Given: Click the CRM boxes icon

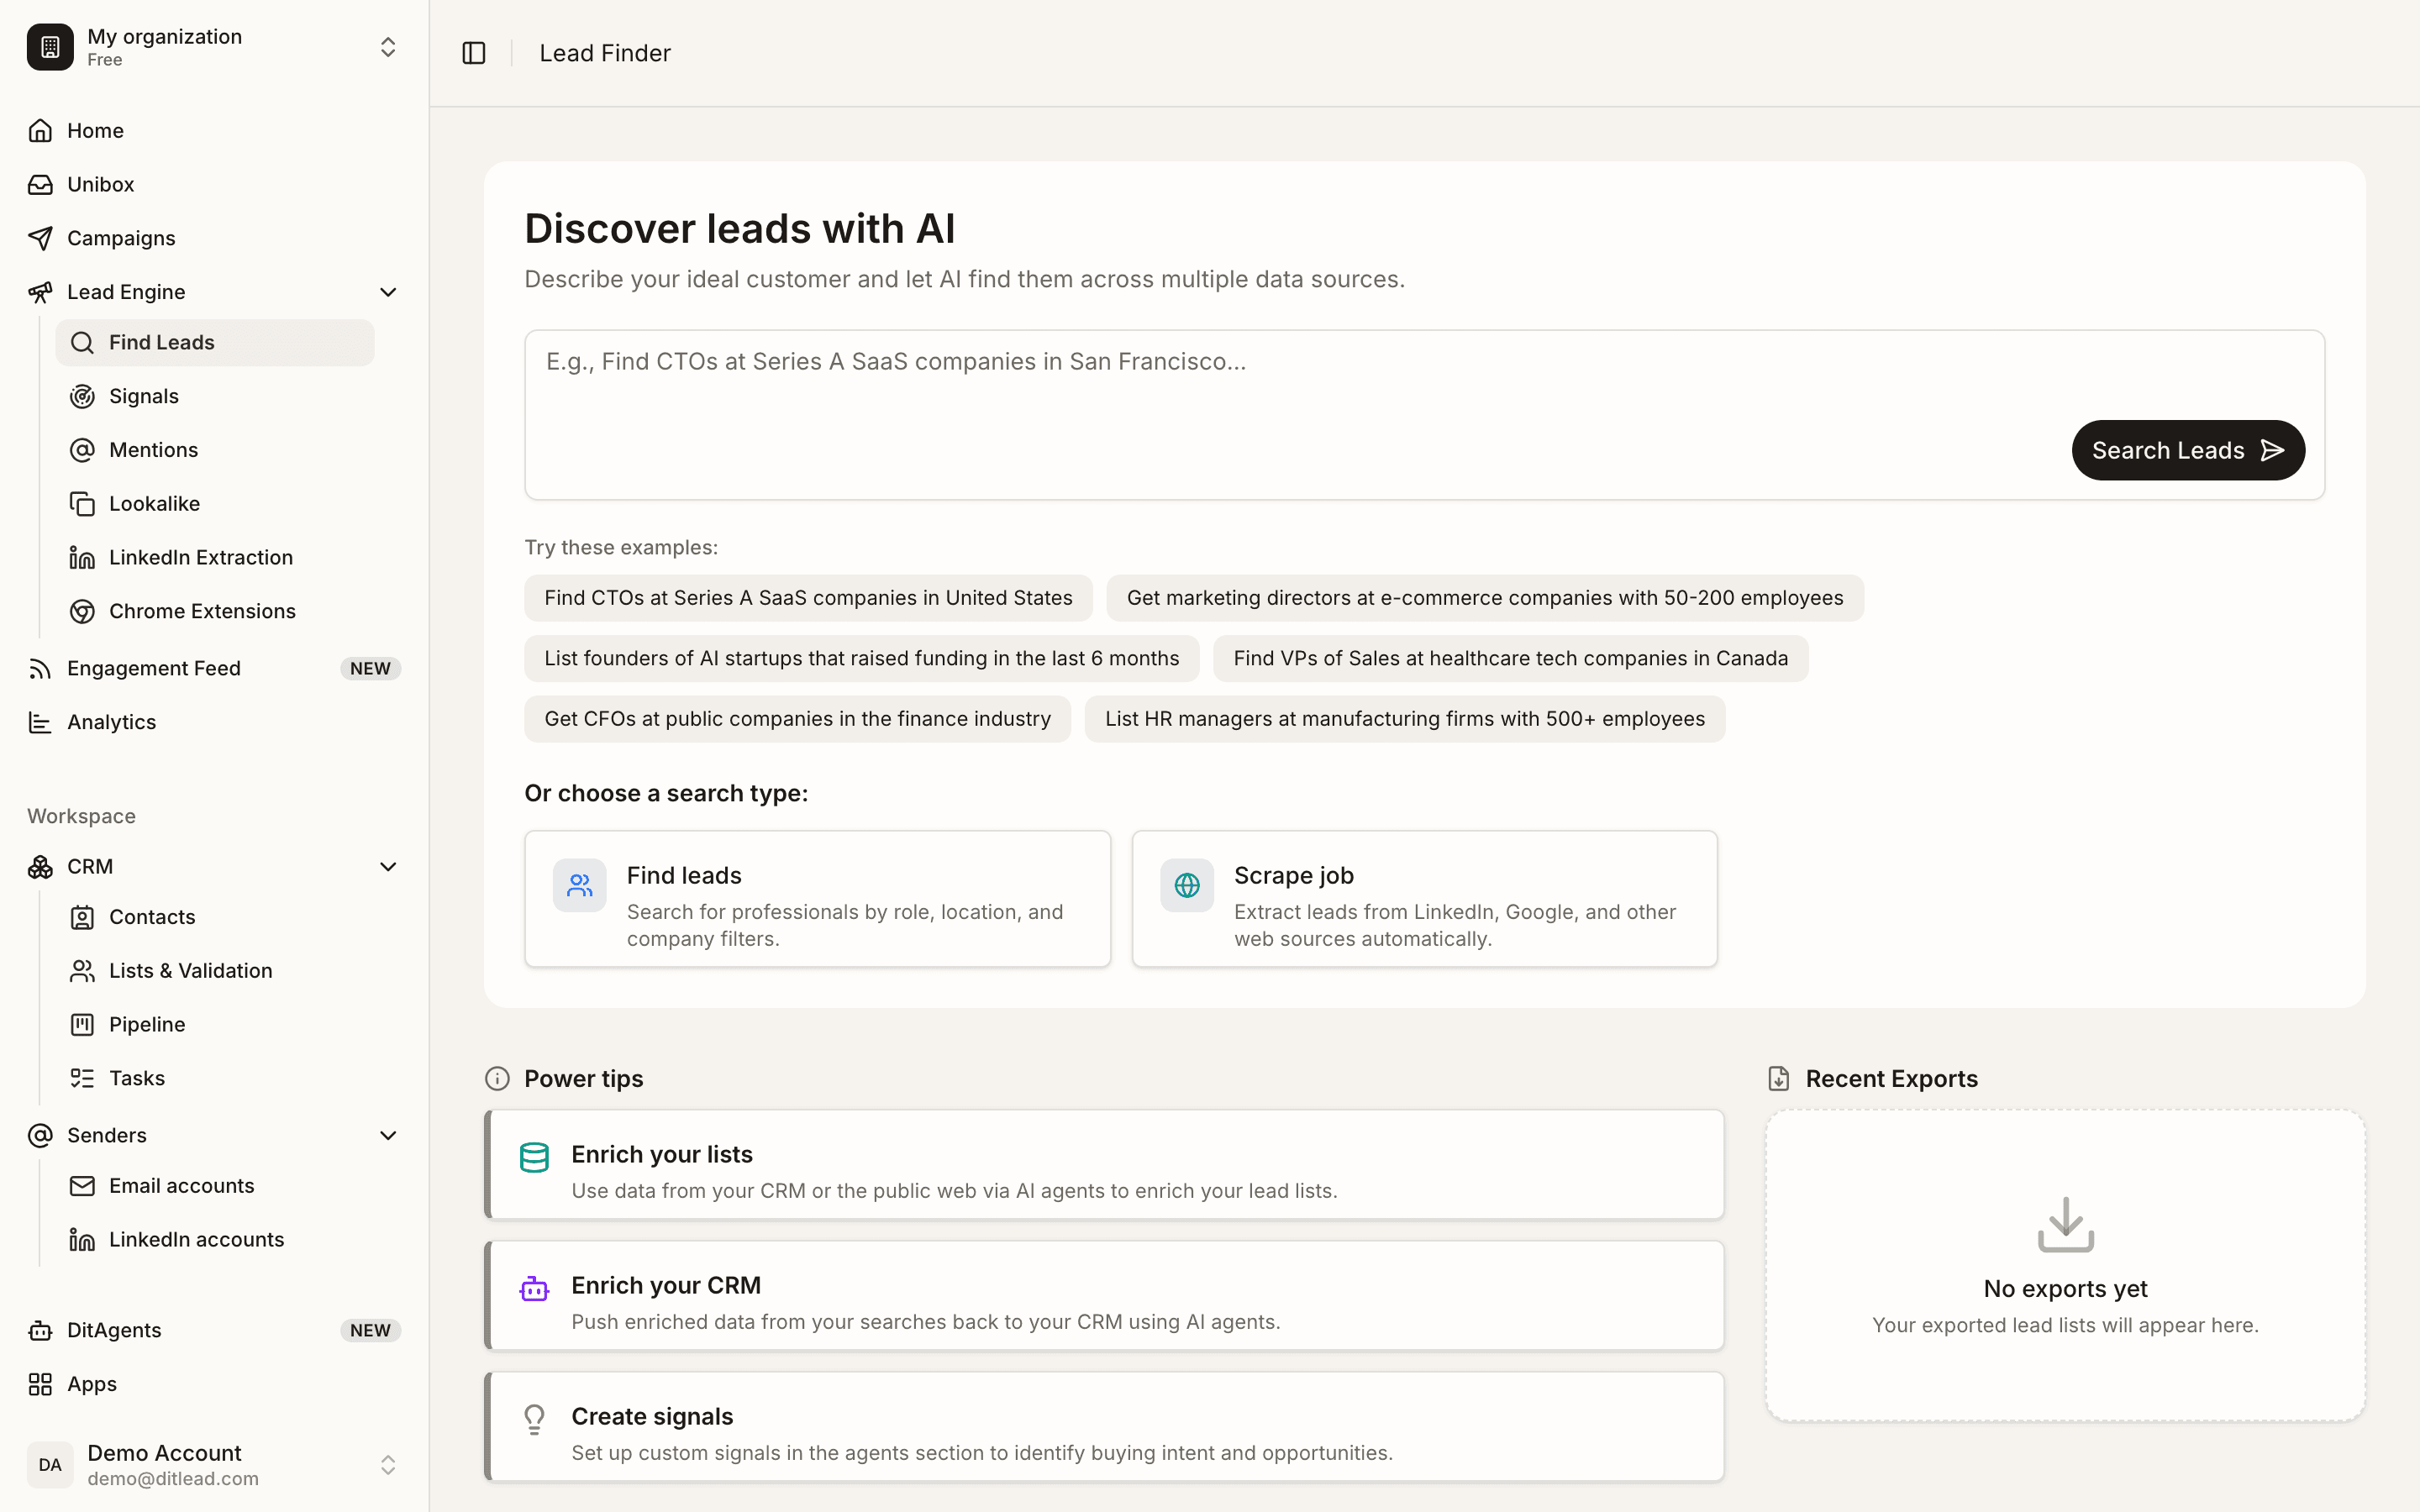Looking at the screenshot, I should coord(40,867).
